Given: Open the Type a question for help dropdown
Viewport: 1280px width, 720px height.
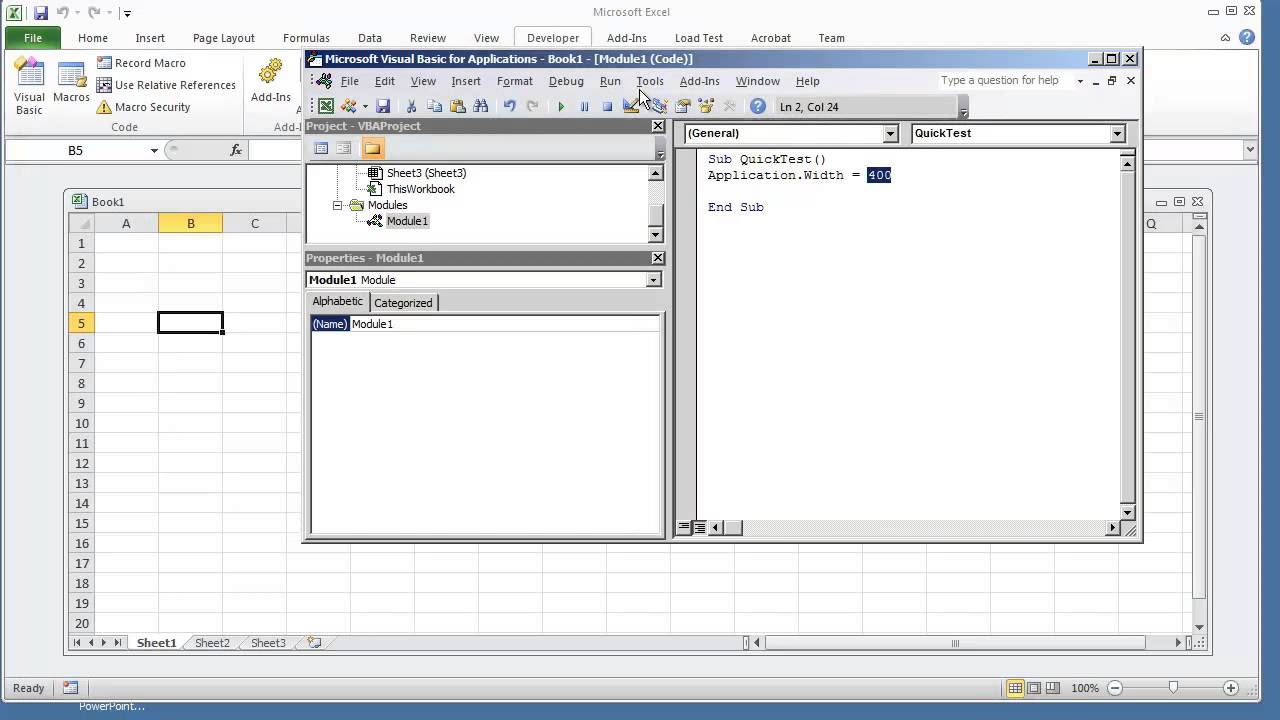Looking at the screenshot, I should pyautogui.click(x=1080, y=81).
